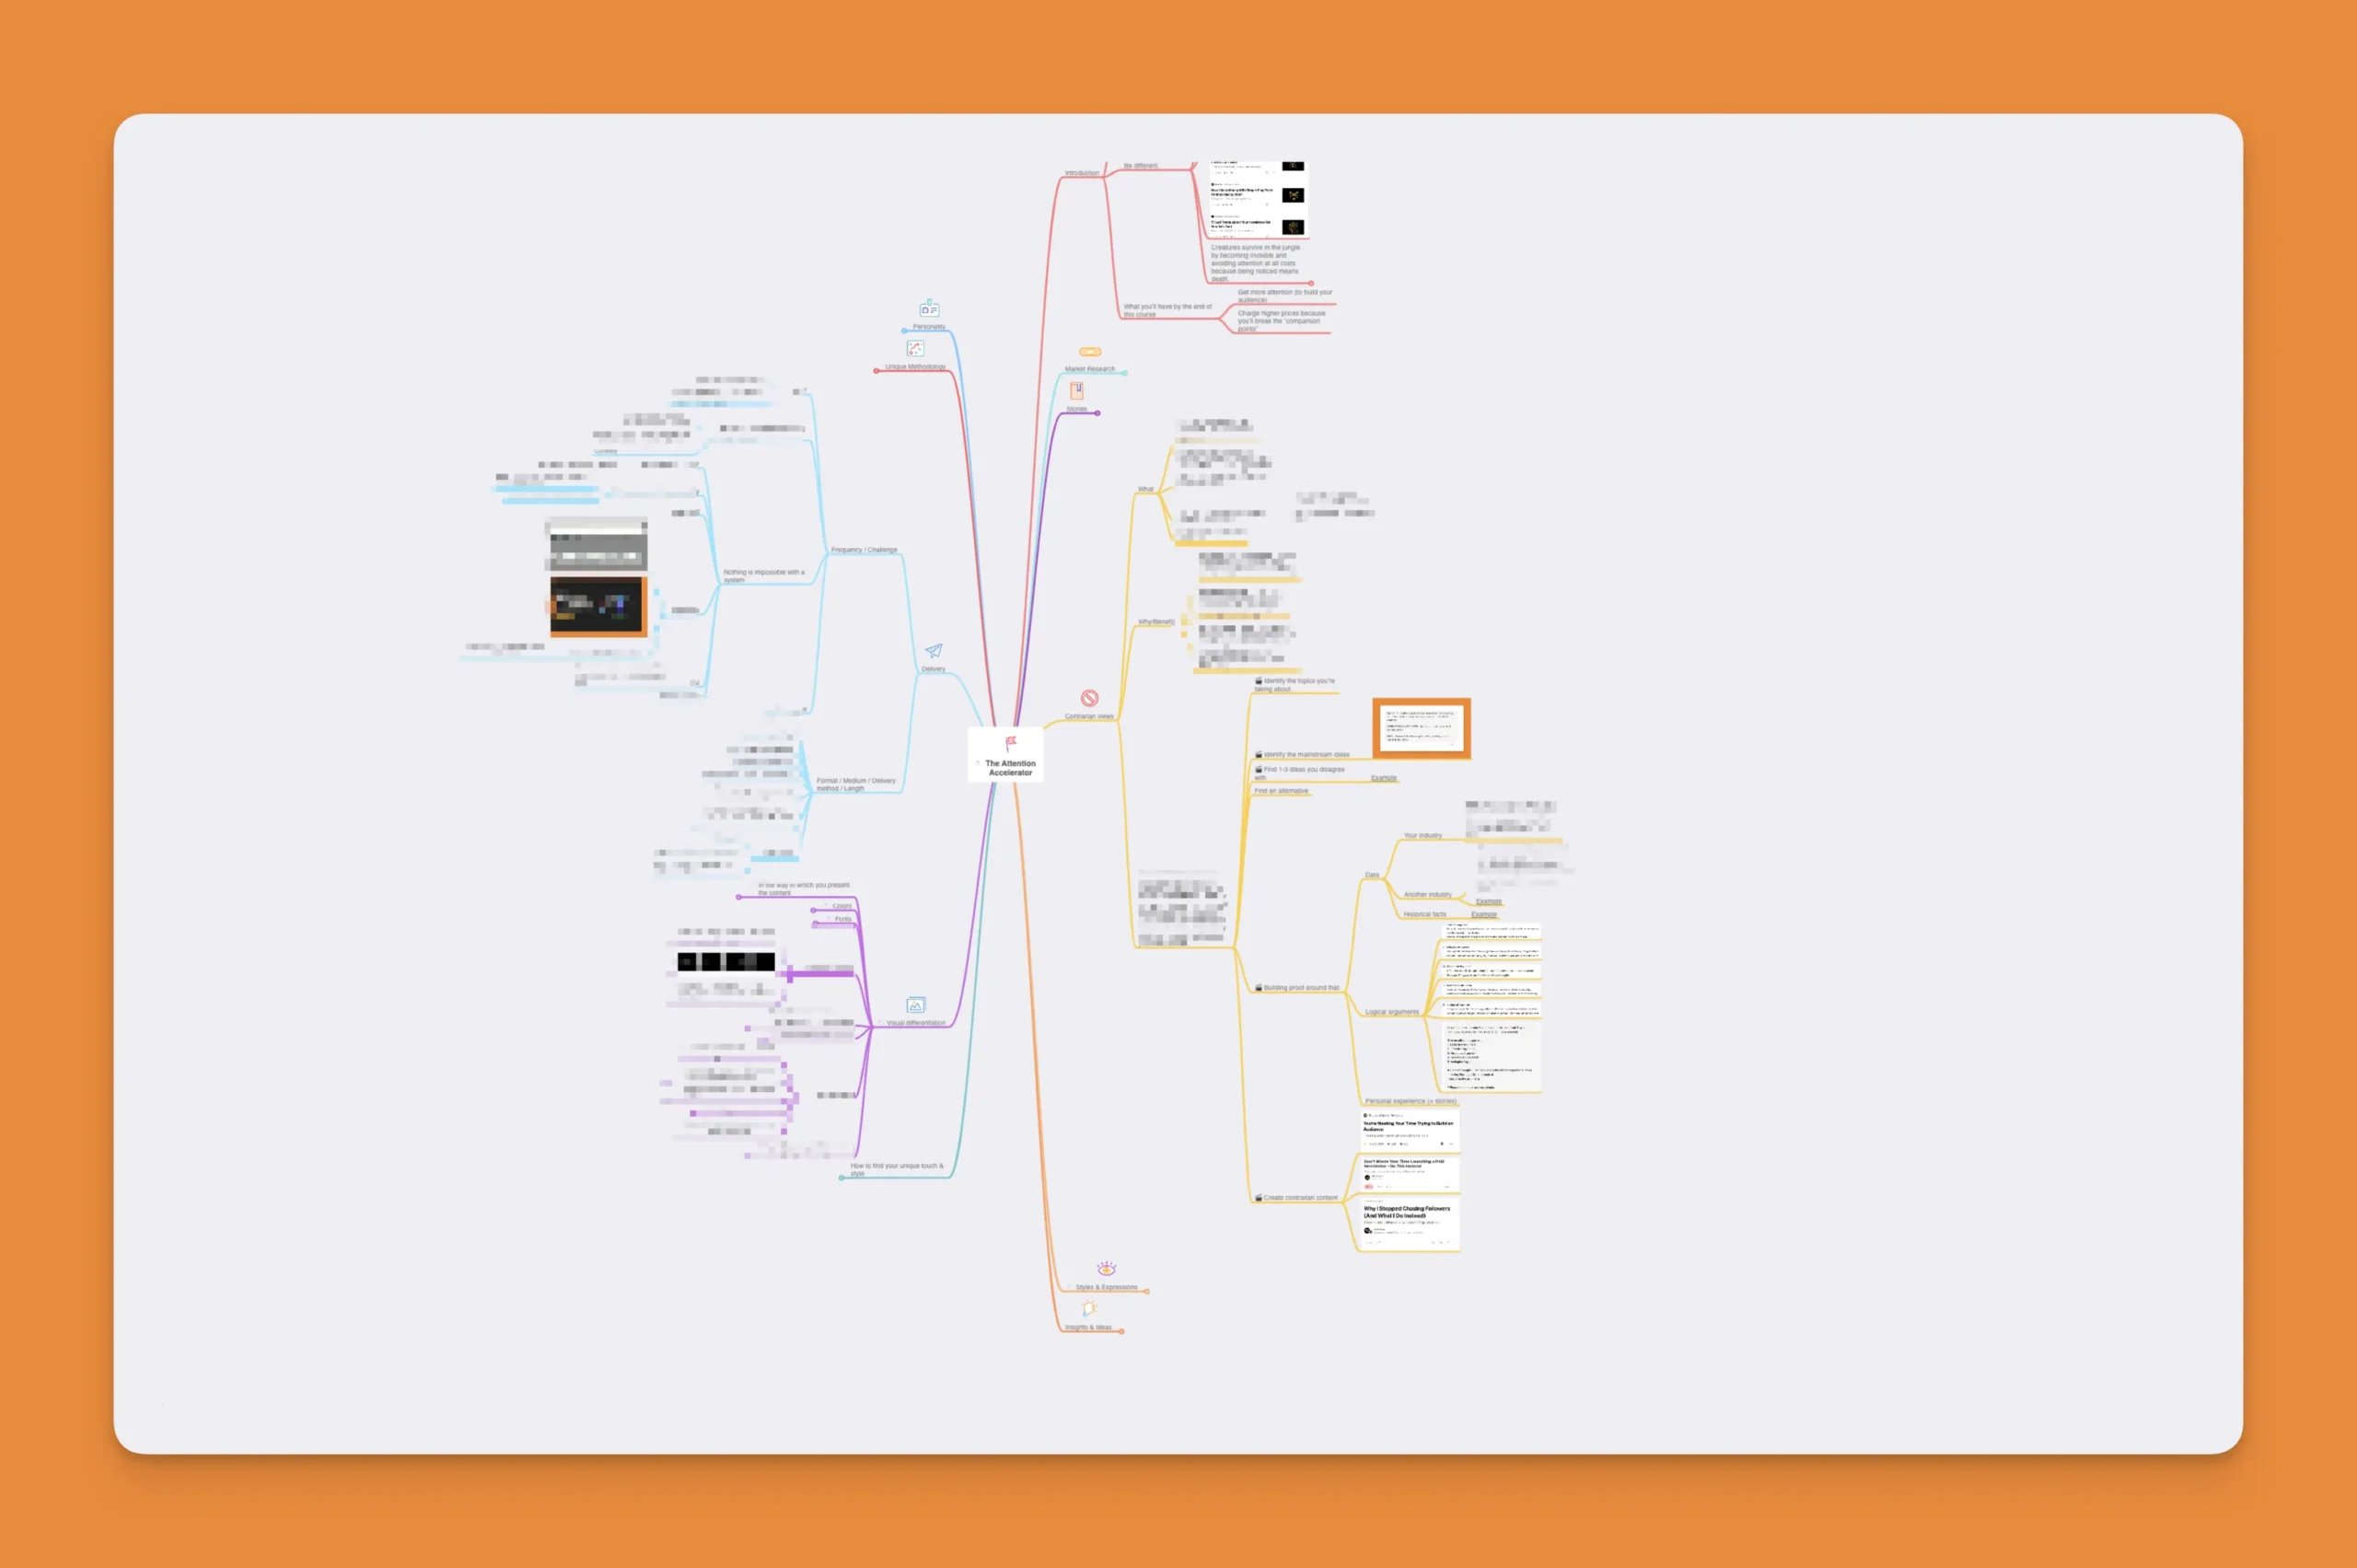Click the flag icon in the central node
2357x1568 pixels.
[x=1011, y=743]
